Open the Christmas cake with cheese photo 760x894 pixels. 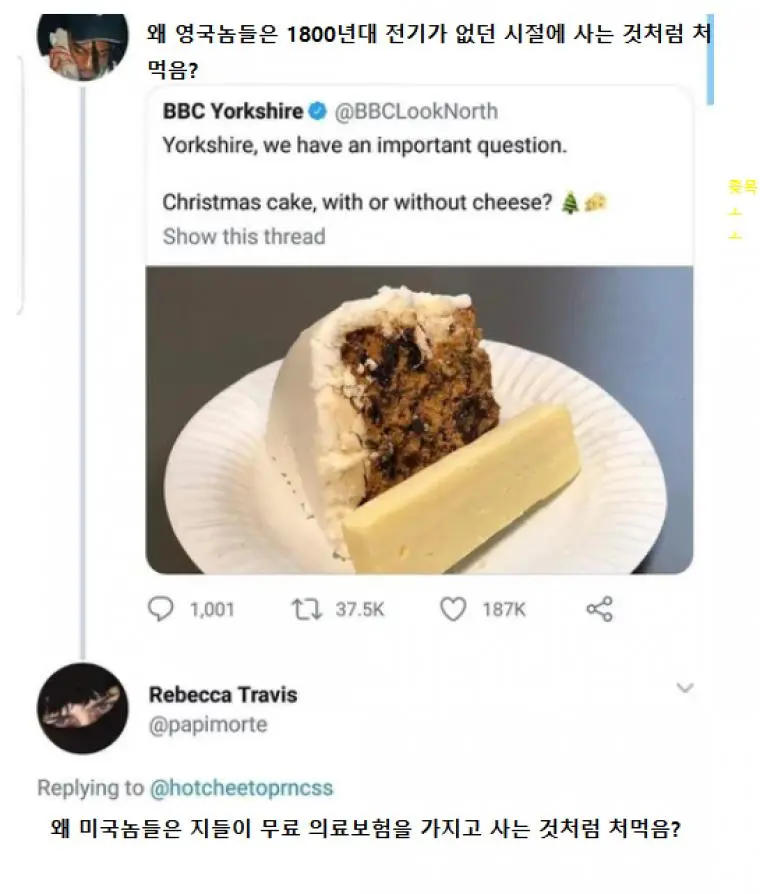419,419
